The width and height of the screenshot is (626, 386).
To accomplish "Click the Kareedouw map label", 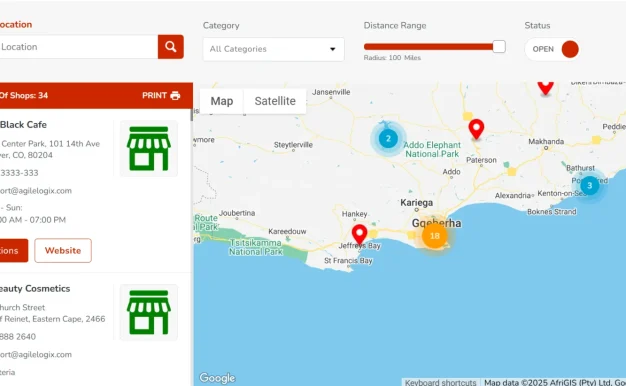I will pos(287,232).
